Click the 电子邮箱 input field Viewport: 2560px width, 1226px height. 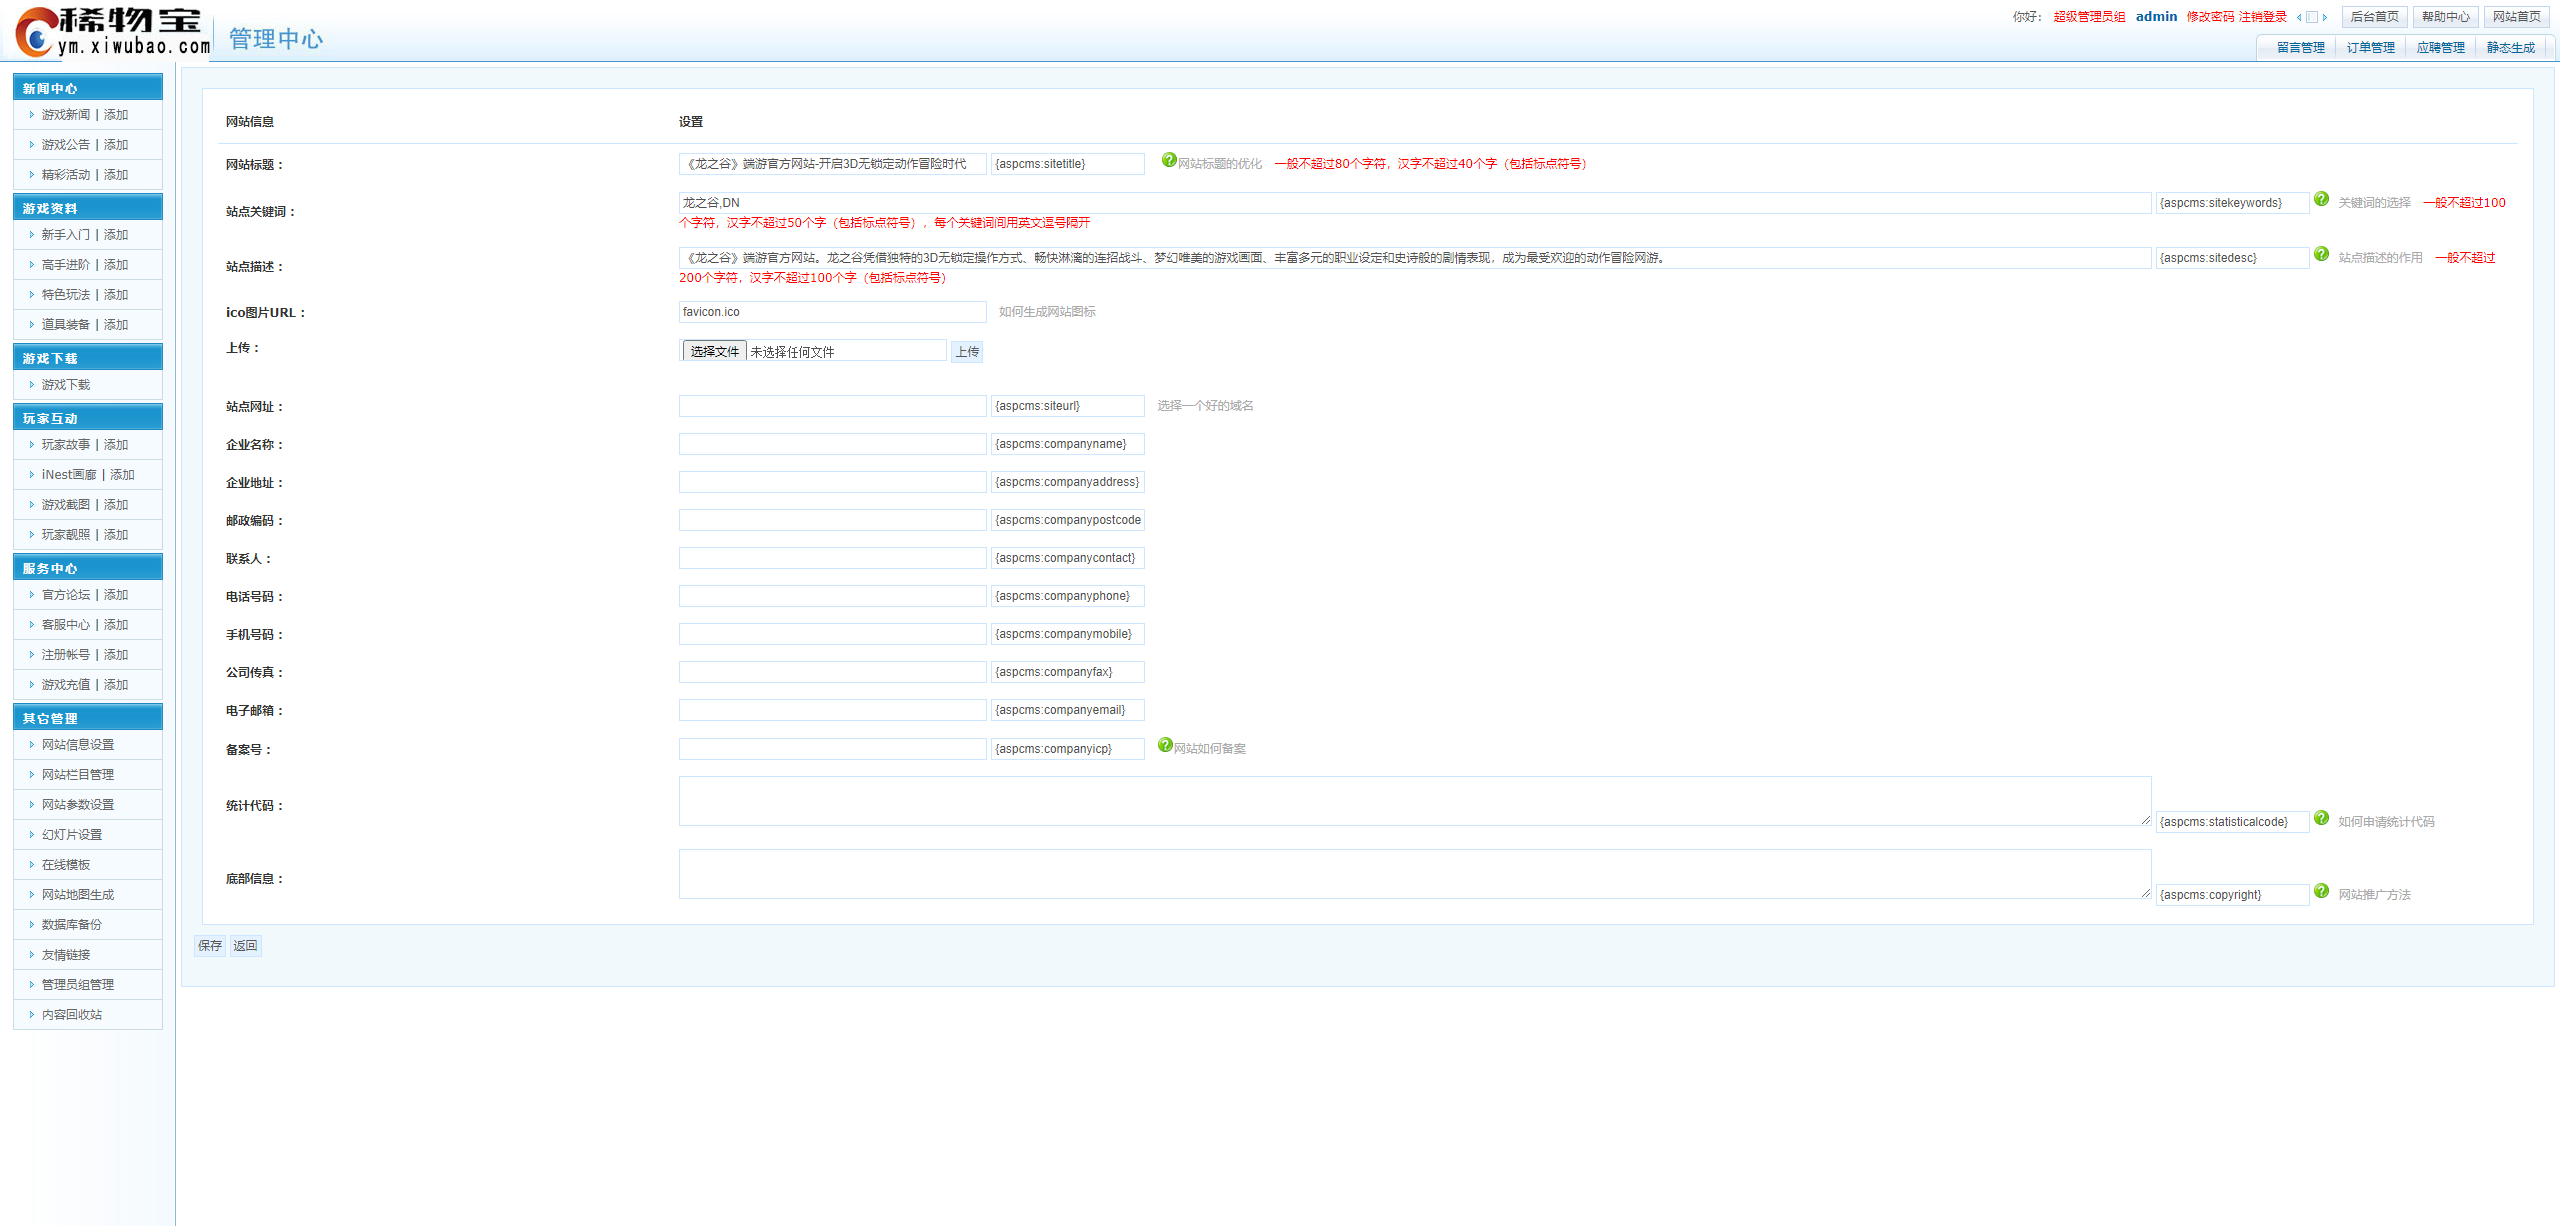[x=832, y=710]
